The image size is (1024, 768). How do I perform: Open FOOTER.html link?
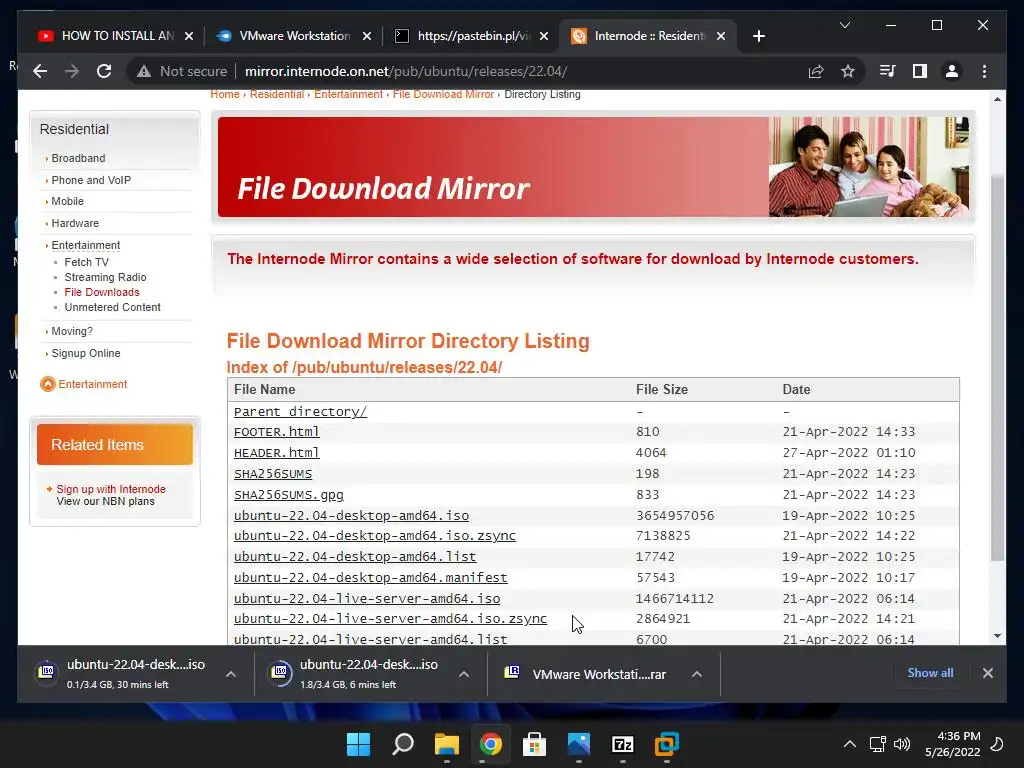[x=277, y=432]
